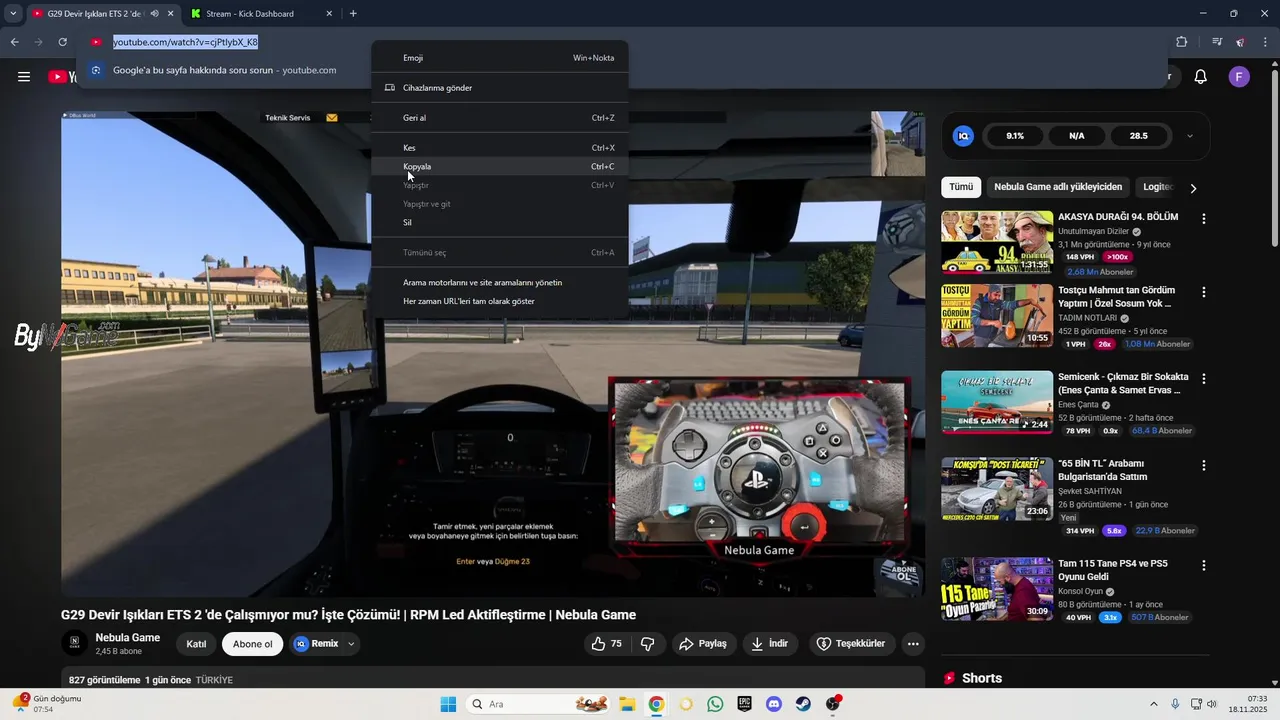
Task: Reload the page with the refresh icon
Action: pyautogui.click(x=62, y=42)
